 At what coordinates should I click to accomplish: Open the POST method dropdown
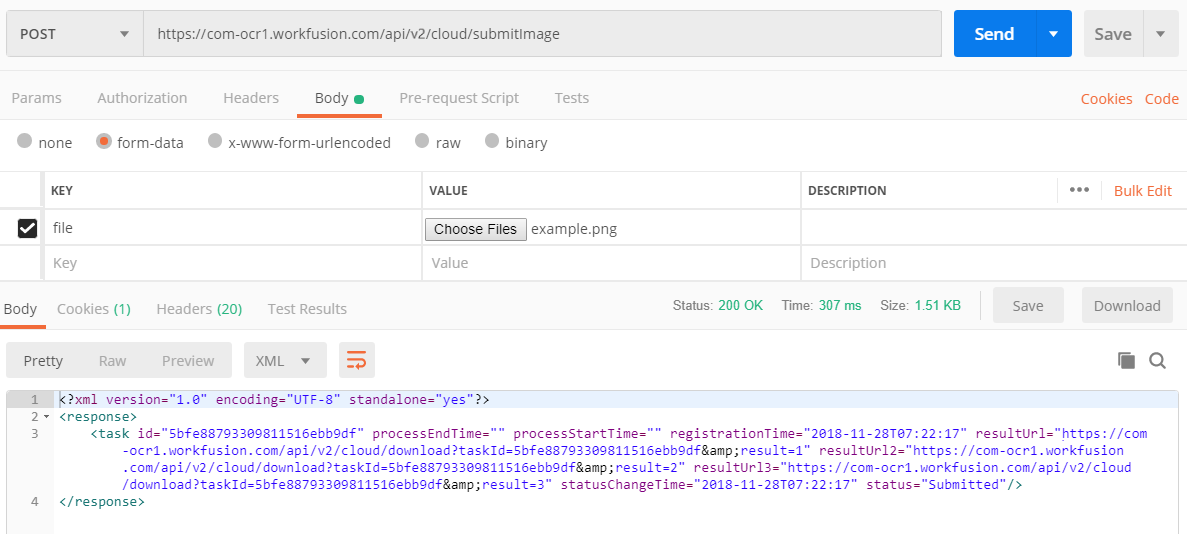(75, 34)
